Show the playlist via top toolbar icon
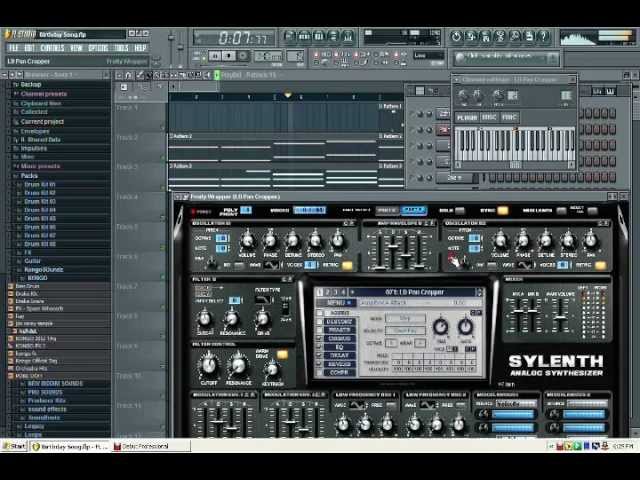640x480 pixels. [x=290, y=36]
